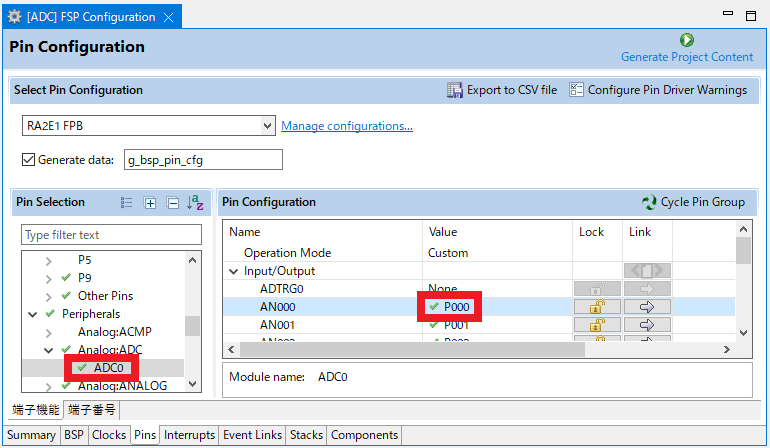Maximize the editor view
The image size is (770, 448).
750,16
